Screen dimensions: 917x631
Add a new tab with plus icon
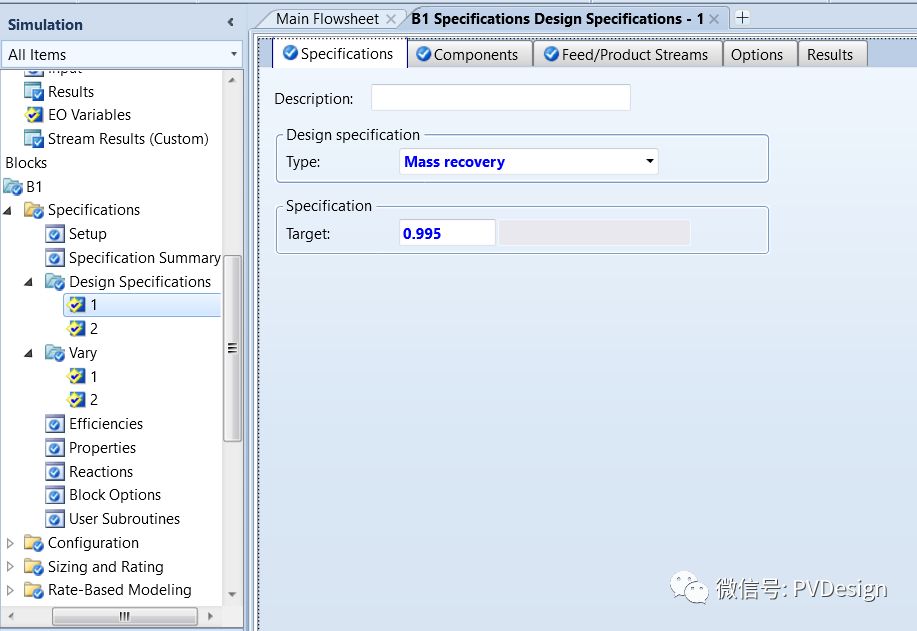[742, 18]
